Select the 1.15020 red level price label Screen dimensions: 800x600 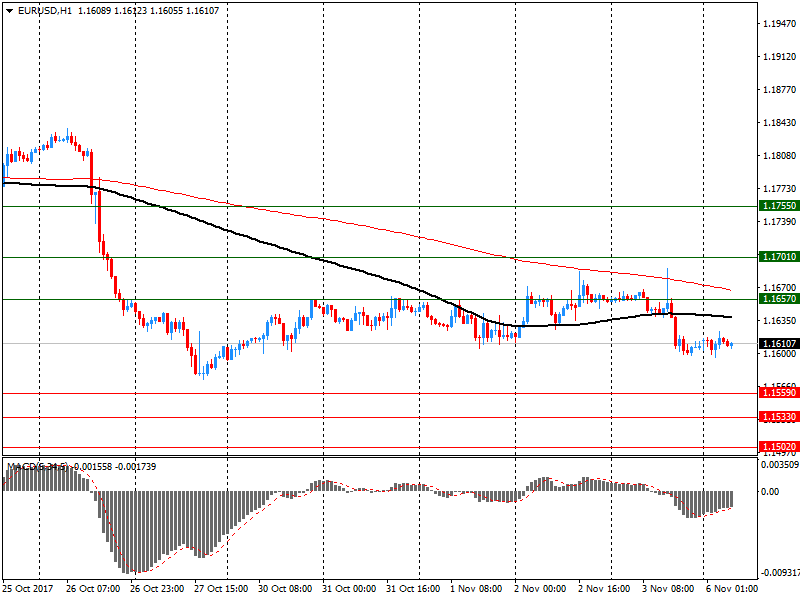coord(779,446)
